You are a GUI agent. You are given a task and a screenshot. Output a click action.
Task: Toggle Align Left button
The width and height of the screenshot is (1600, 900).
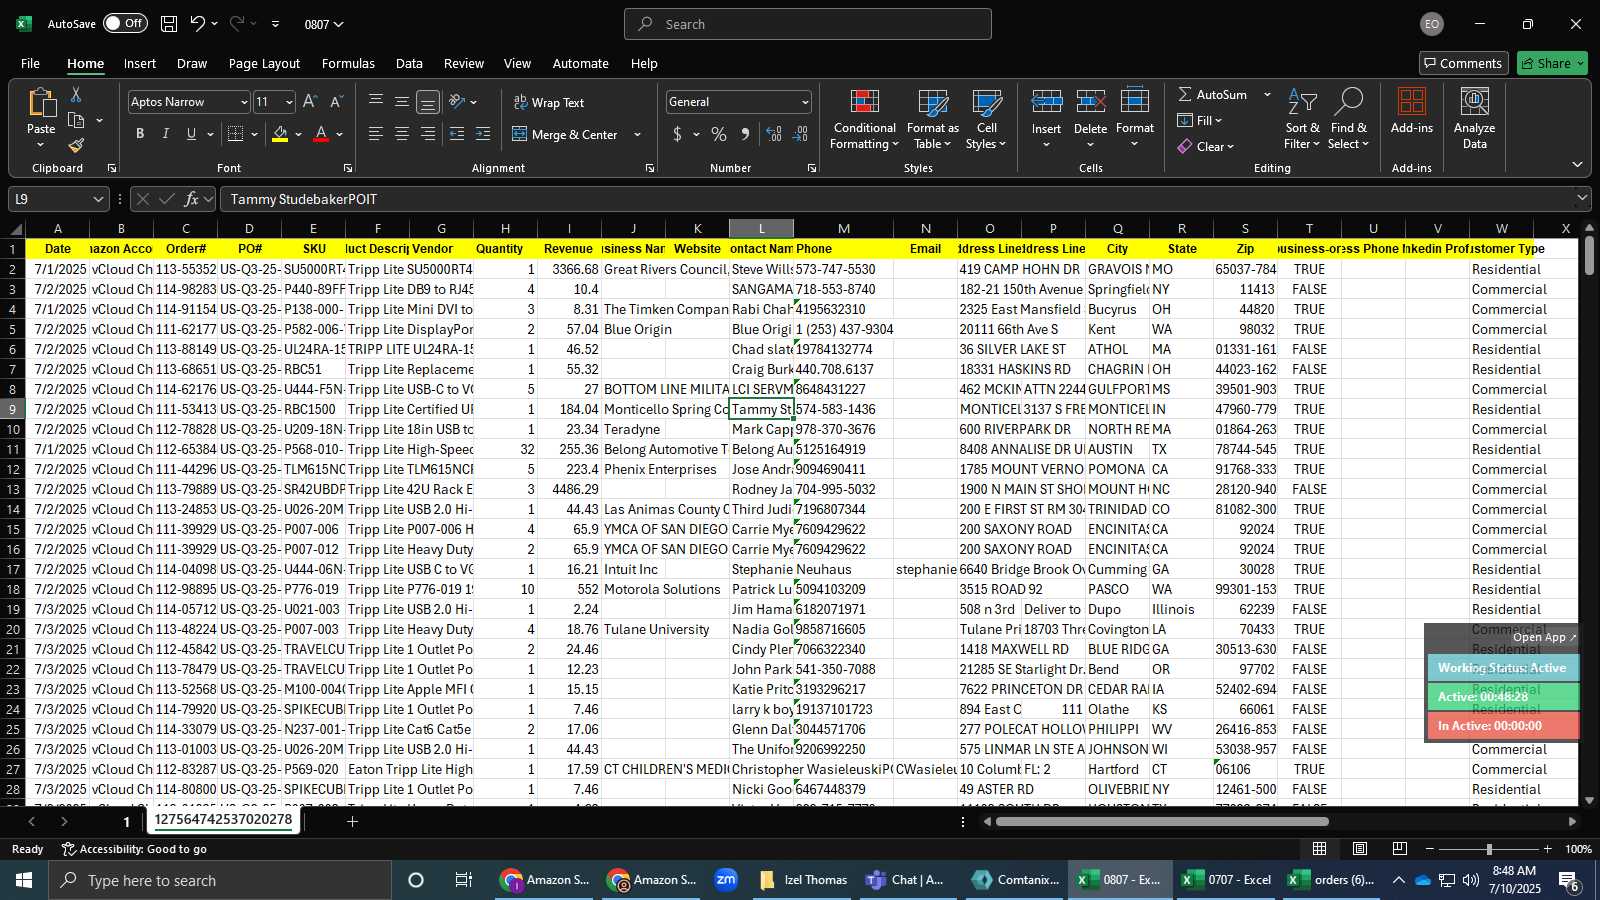(x=376, y=134)
